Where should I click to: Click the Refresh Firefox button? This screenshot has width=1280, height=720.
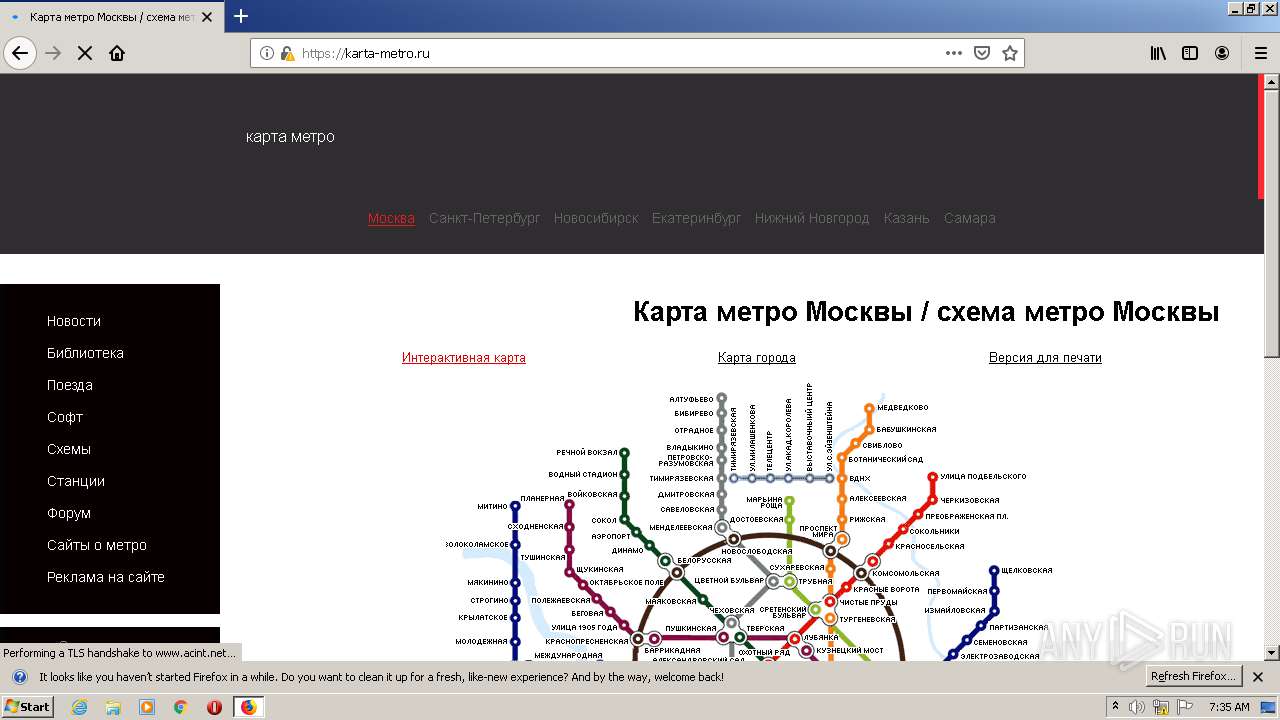1194,677
